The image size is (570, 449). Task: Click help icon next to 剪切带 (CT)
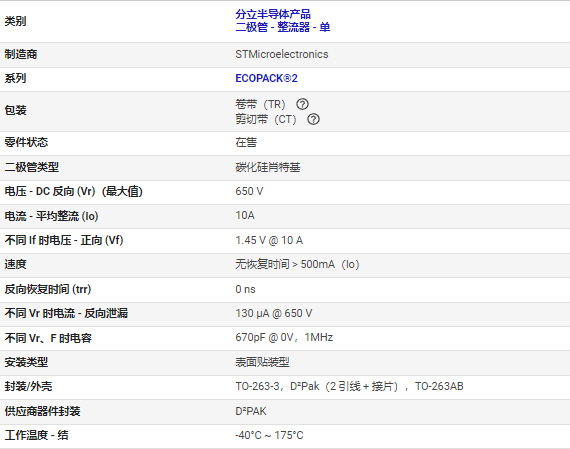[313, 119]
